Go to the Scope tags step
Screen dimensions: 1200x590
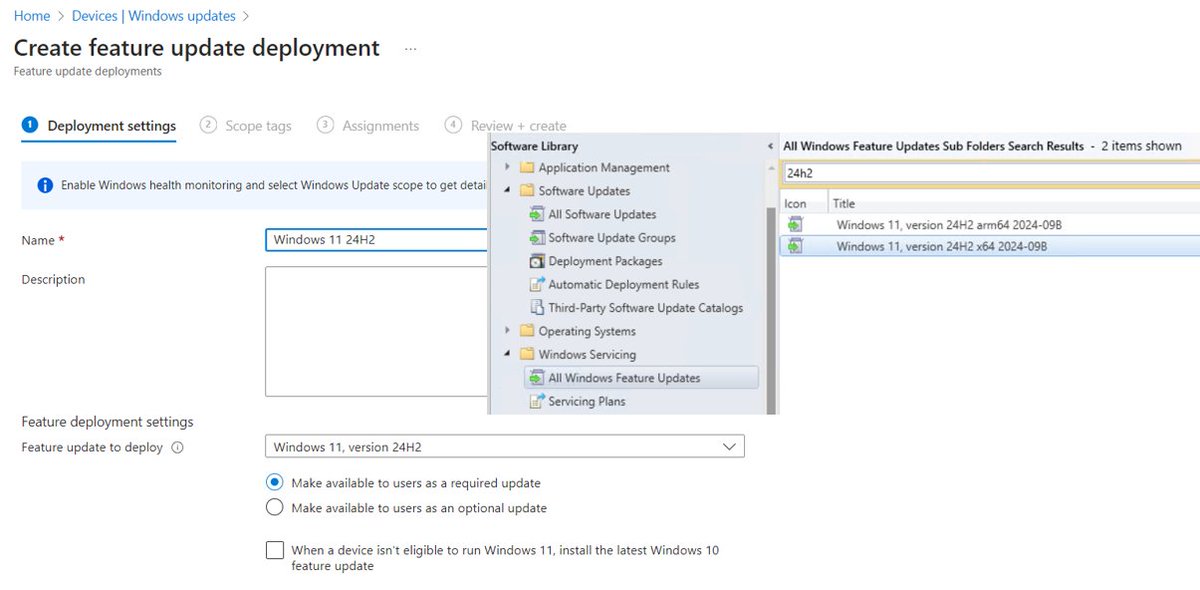pos(246,126)
